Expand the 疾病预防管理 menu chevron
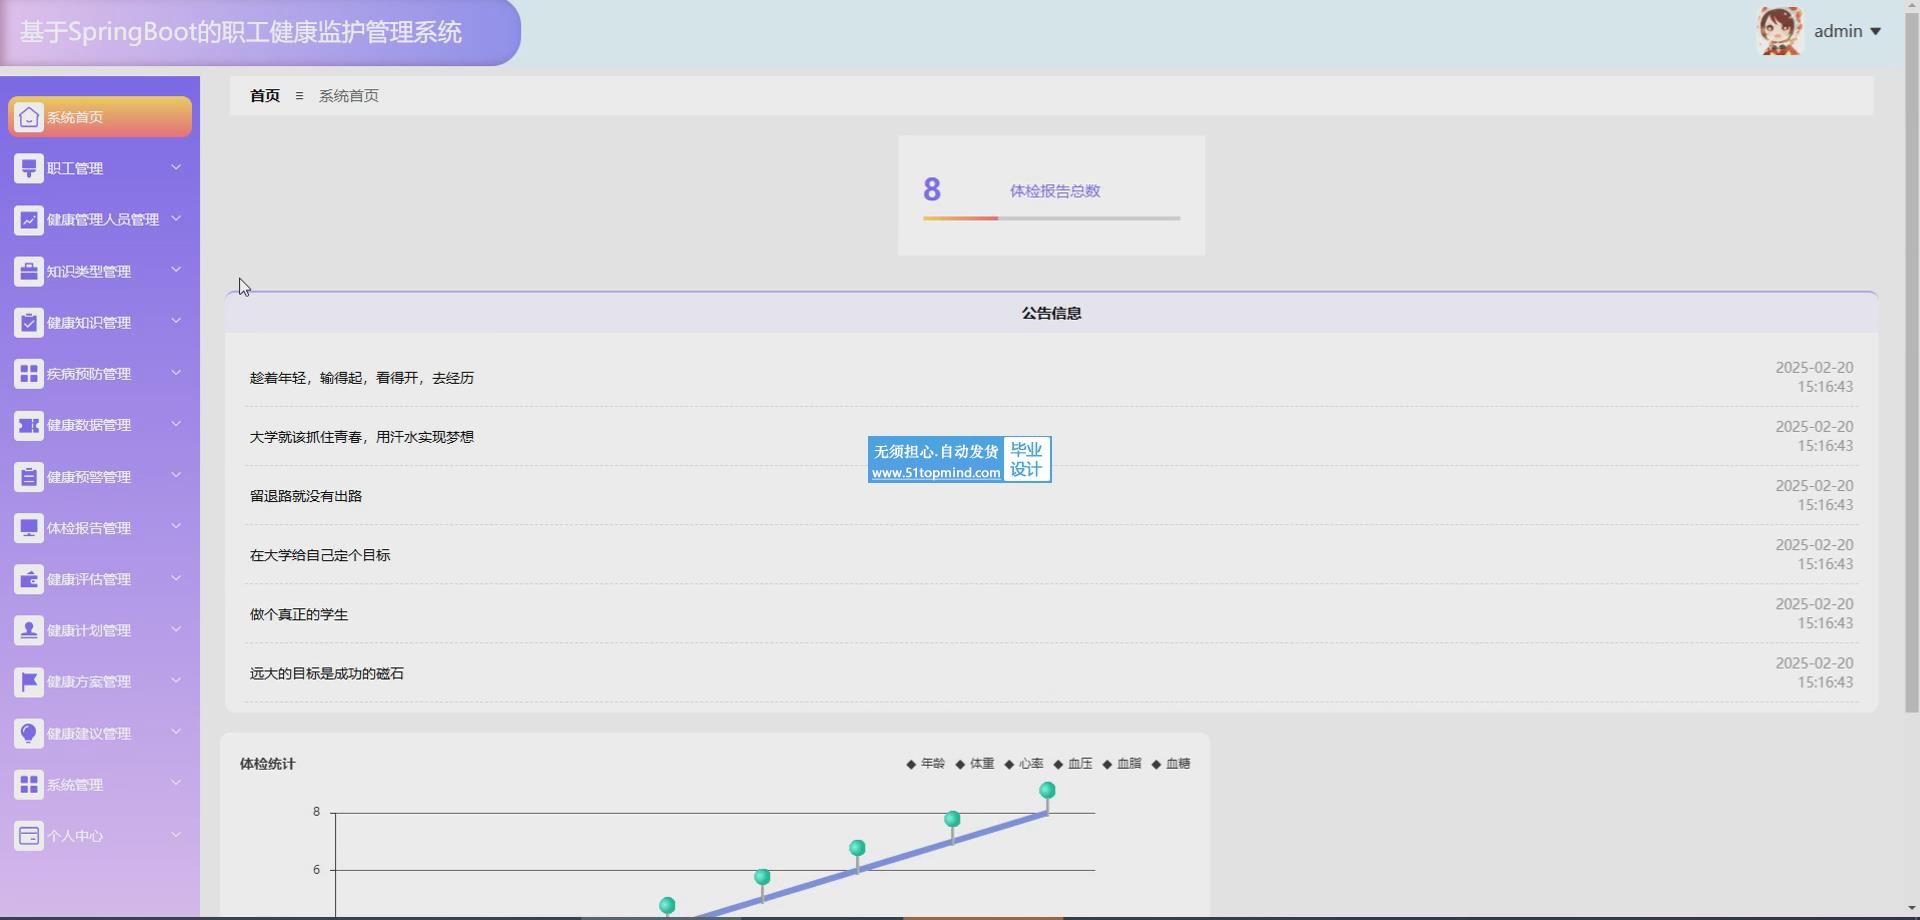The image size is (1920, 920). click(176, 373)
